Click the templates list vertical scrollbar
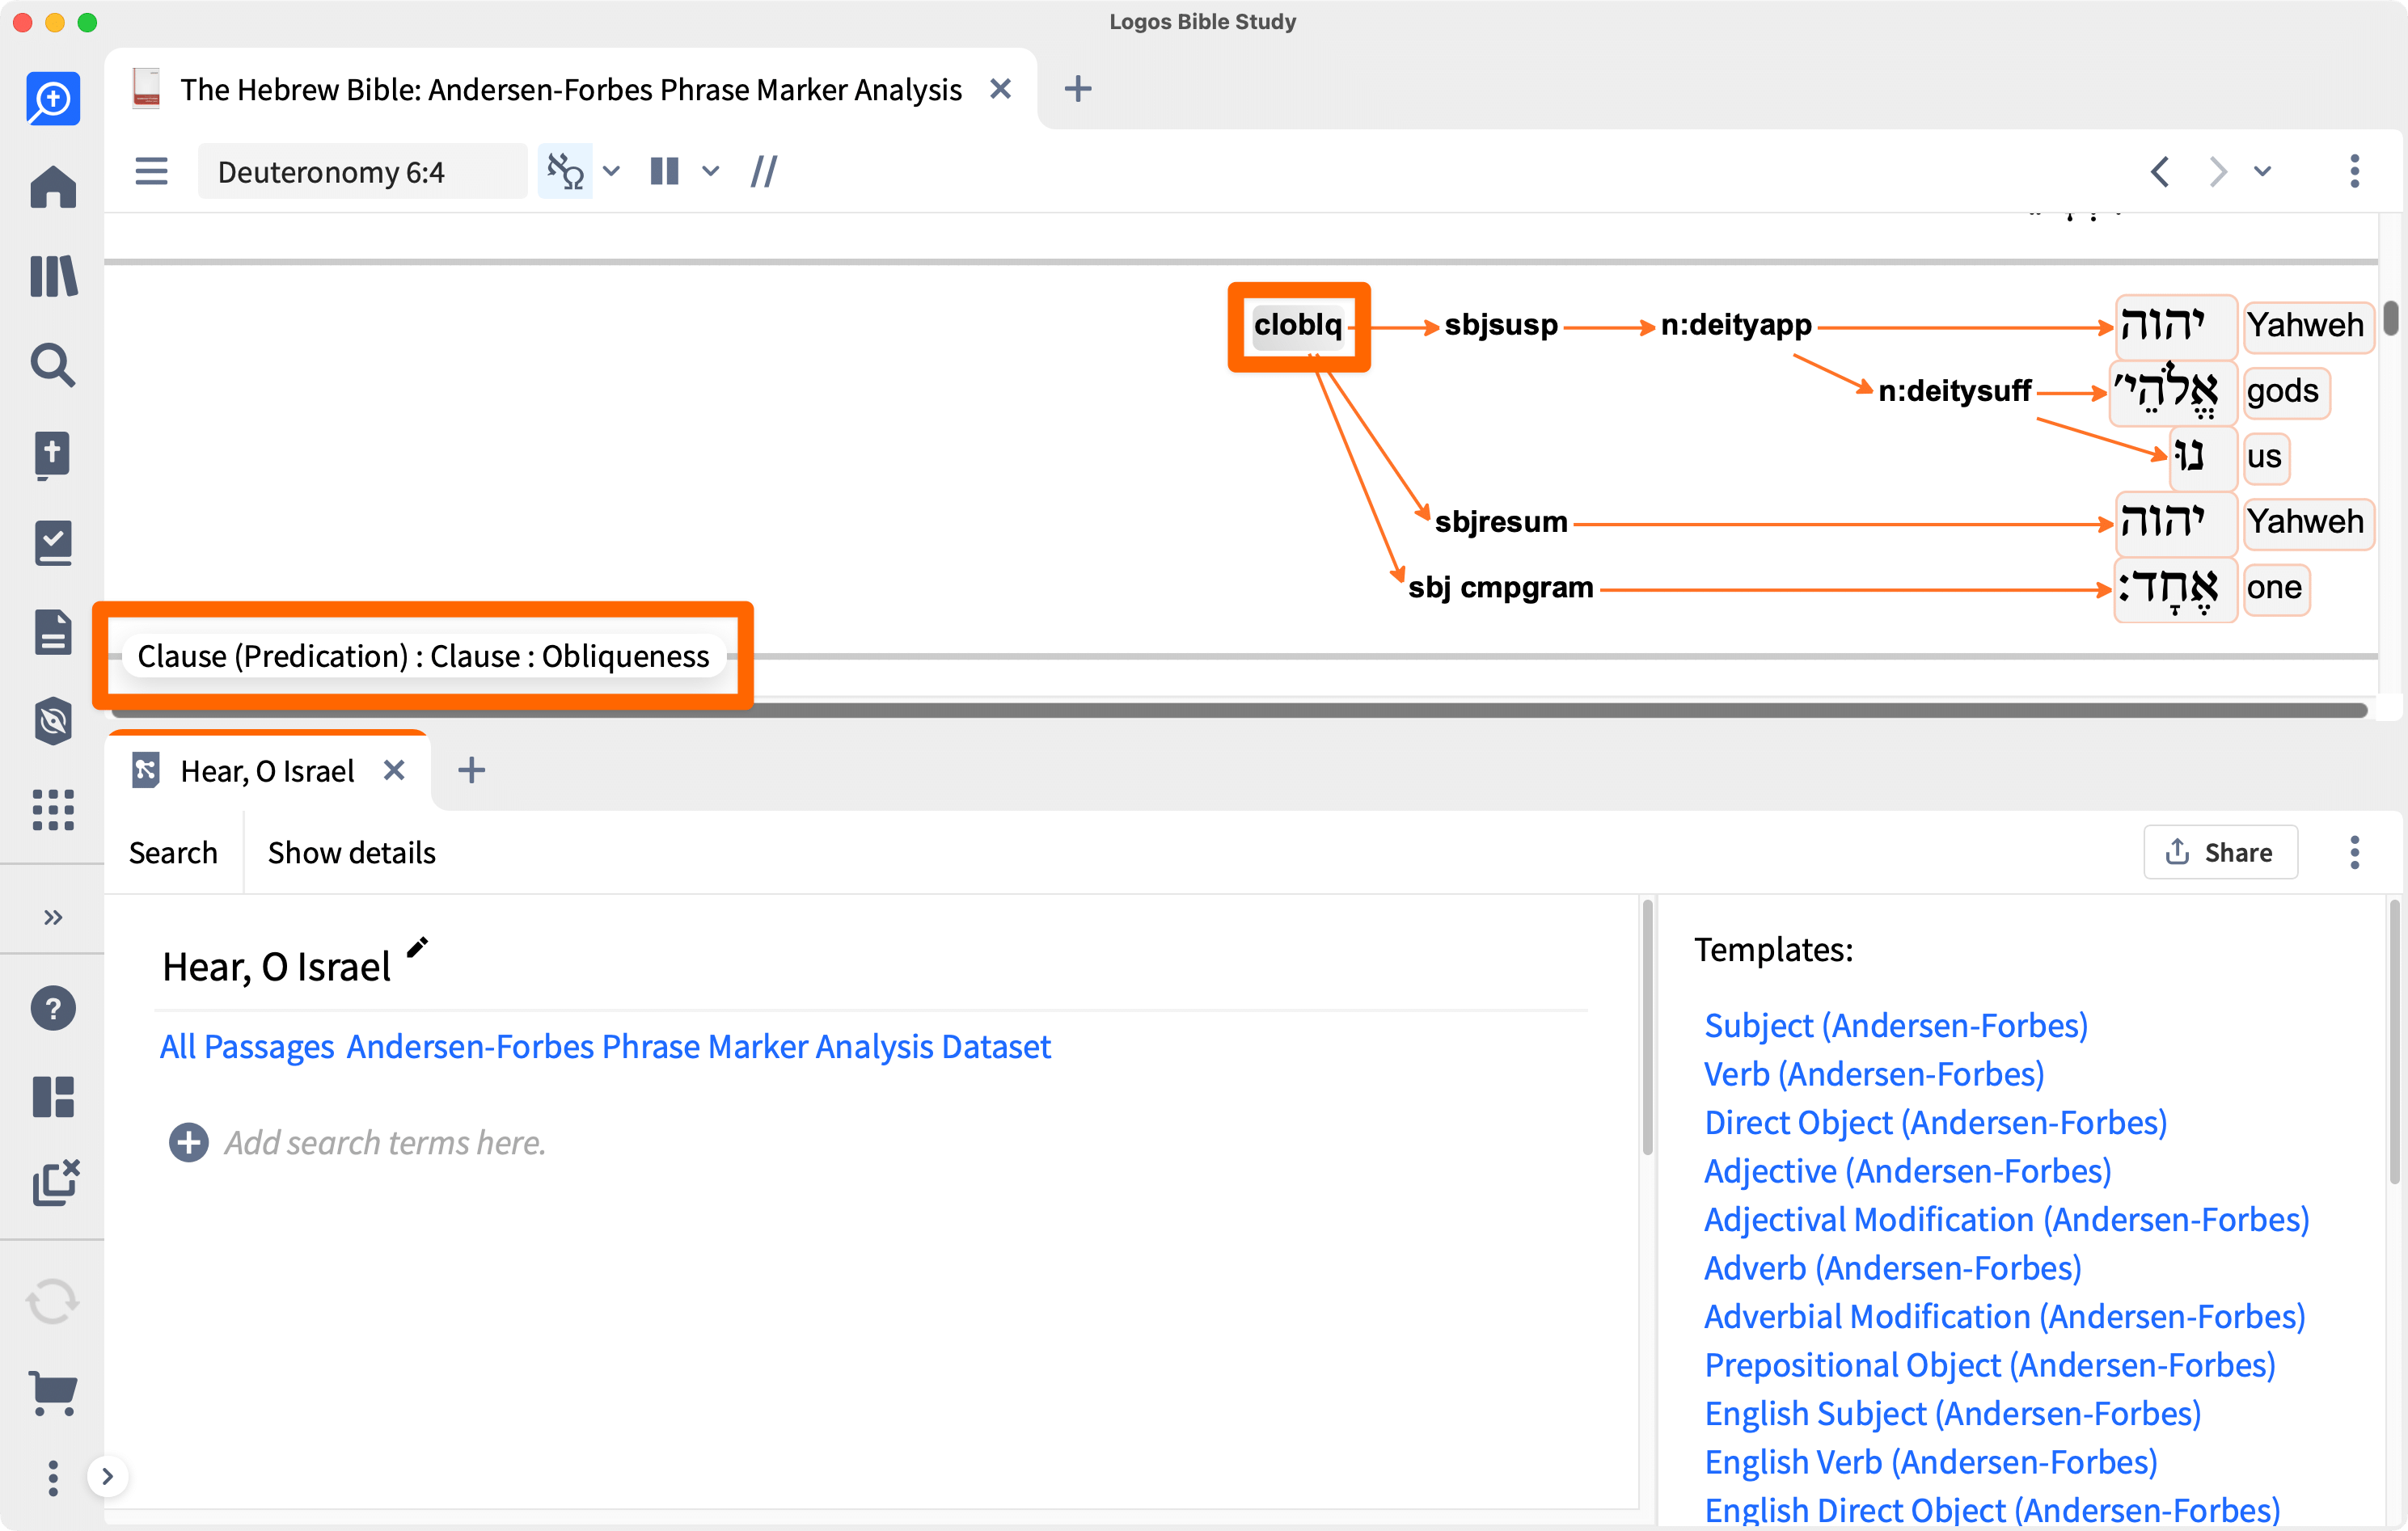The image size is (2408, 1531). click(2394, 1043)
